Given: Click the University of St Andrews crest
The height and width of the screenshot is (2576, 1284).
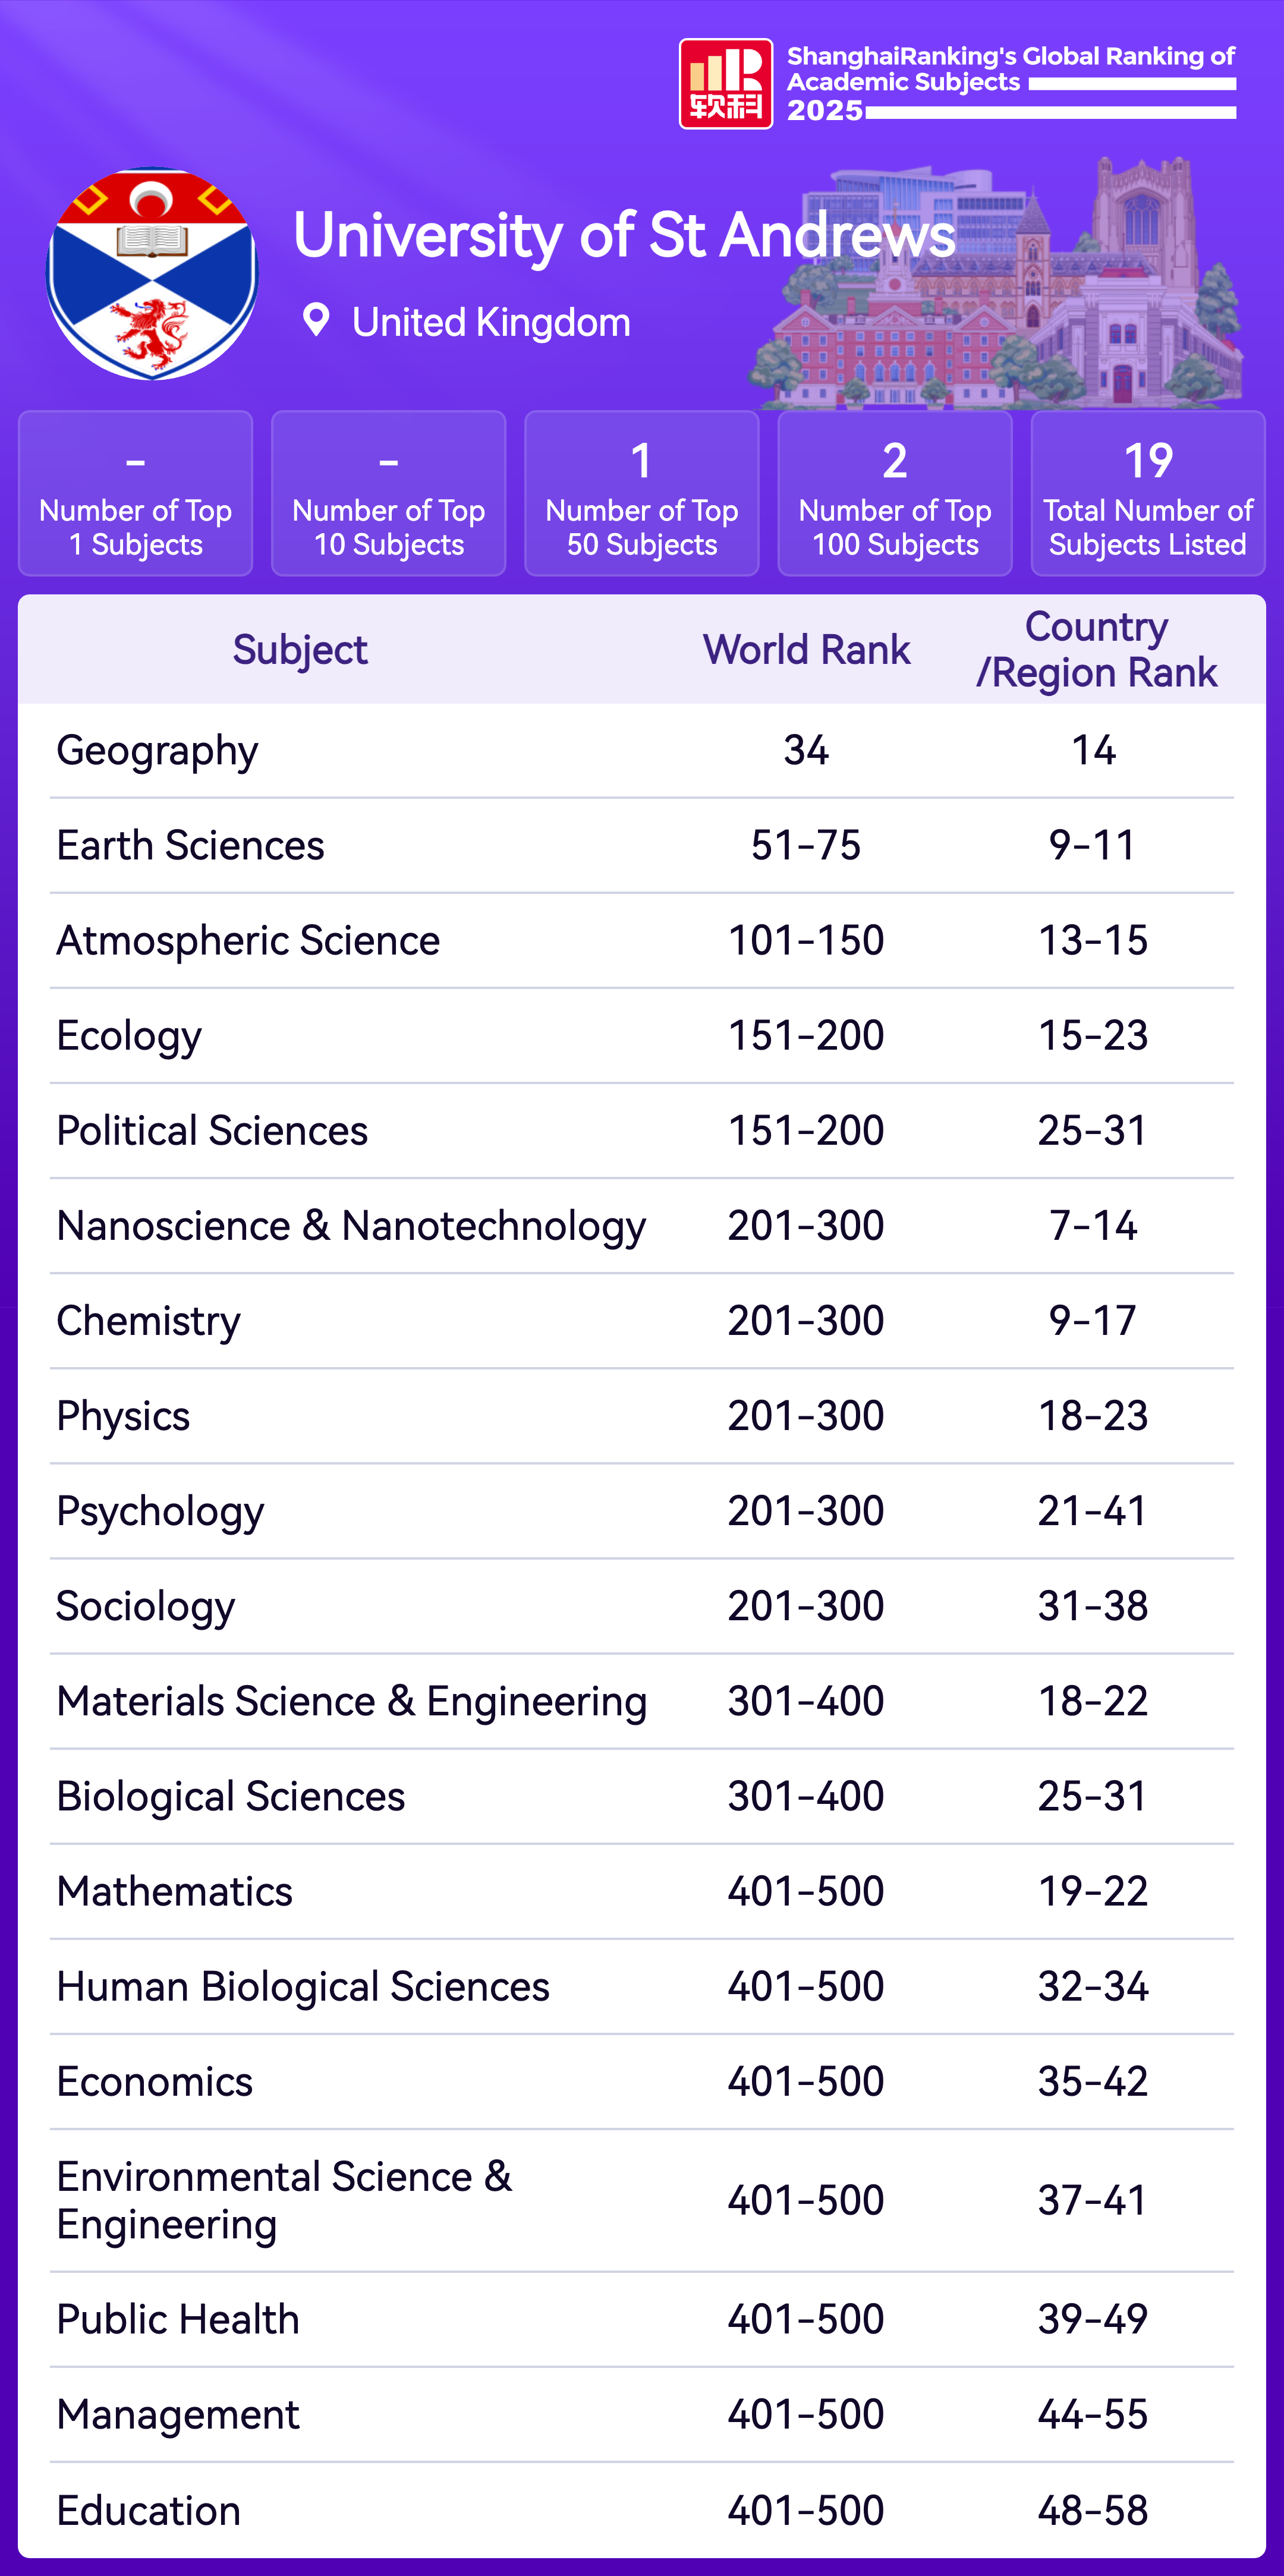Looking at the screenshot, I should pyautogui.click(x=152, y=273).
